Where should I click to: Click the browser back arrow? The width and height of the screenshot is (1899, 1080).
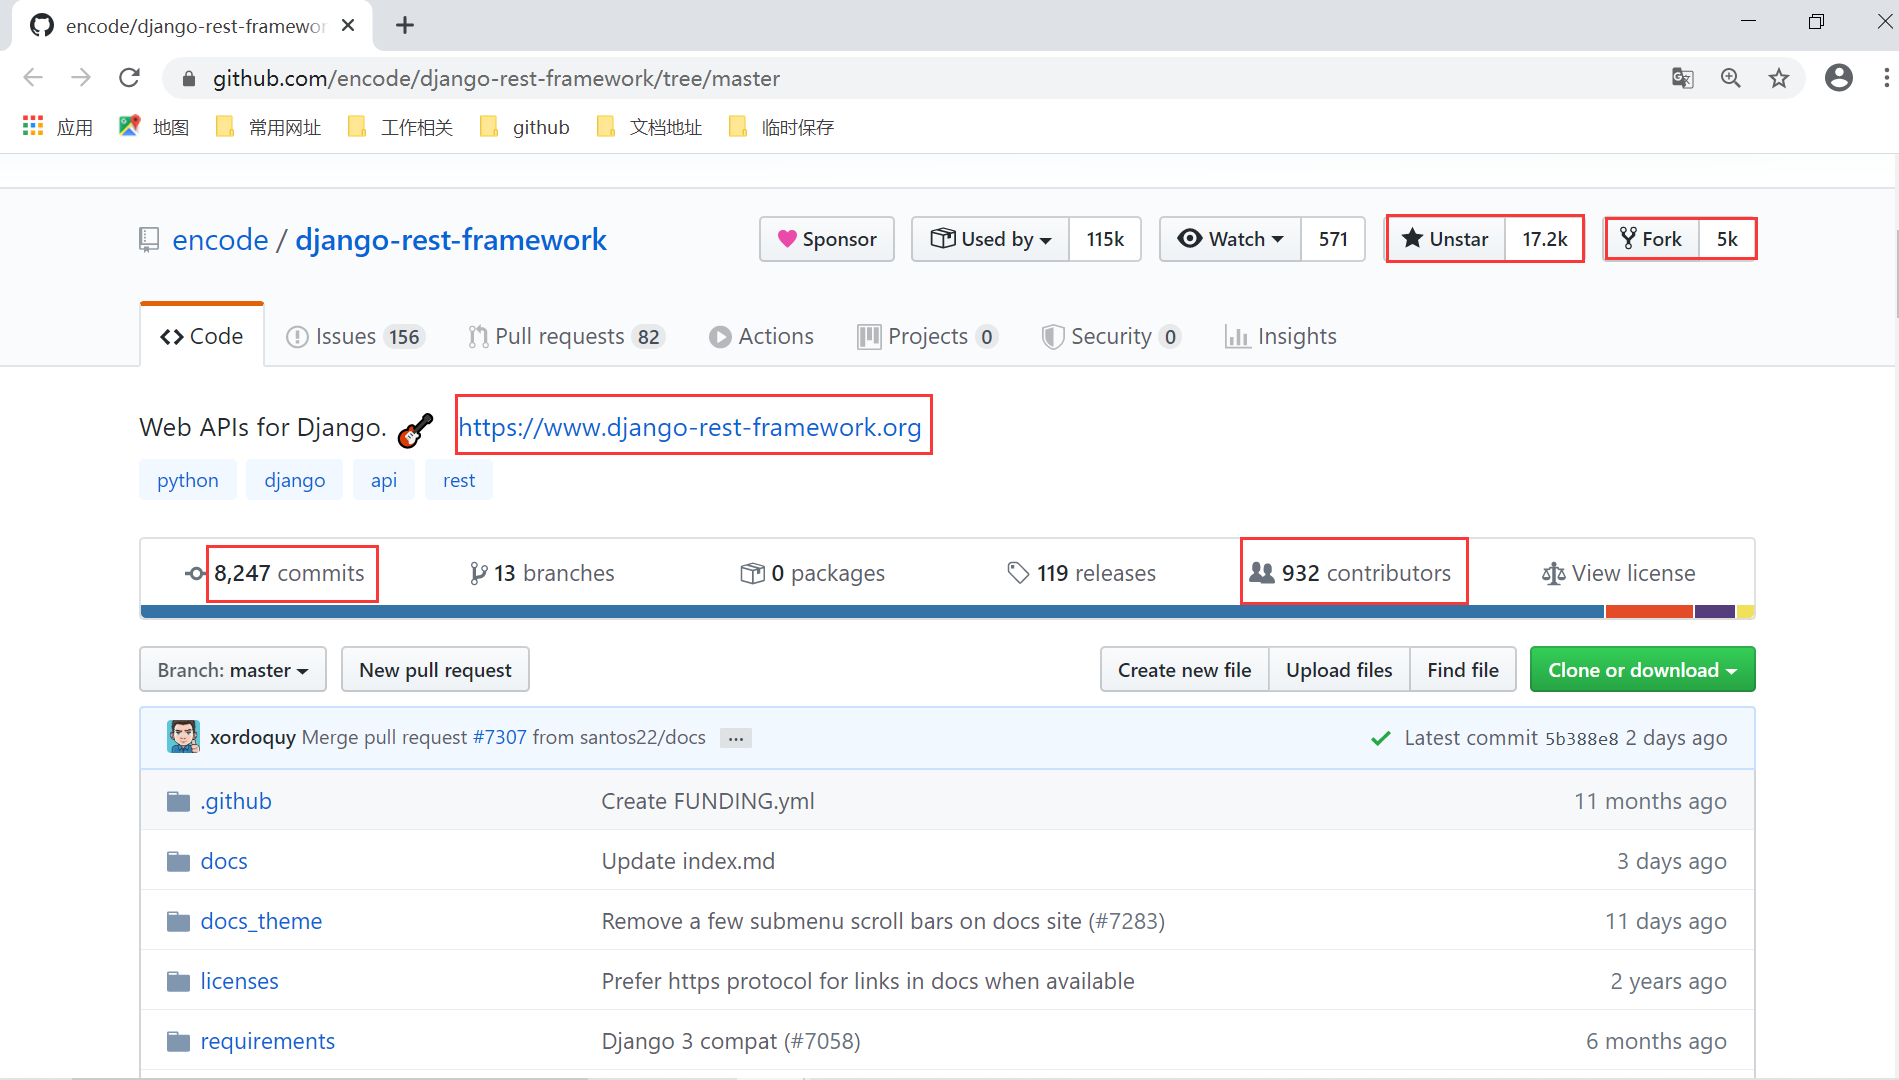[33, 78]
